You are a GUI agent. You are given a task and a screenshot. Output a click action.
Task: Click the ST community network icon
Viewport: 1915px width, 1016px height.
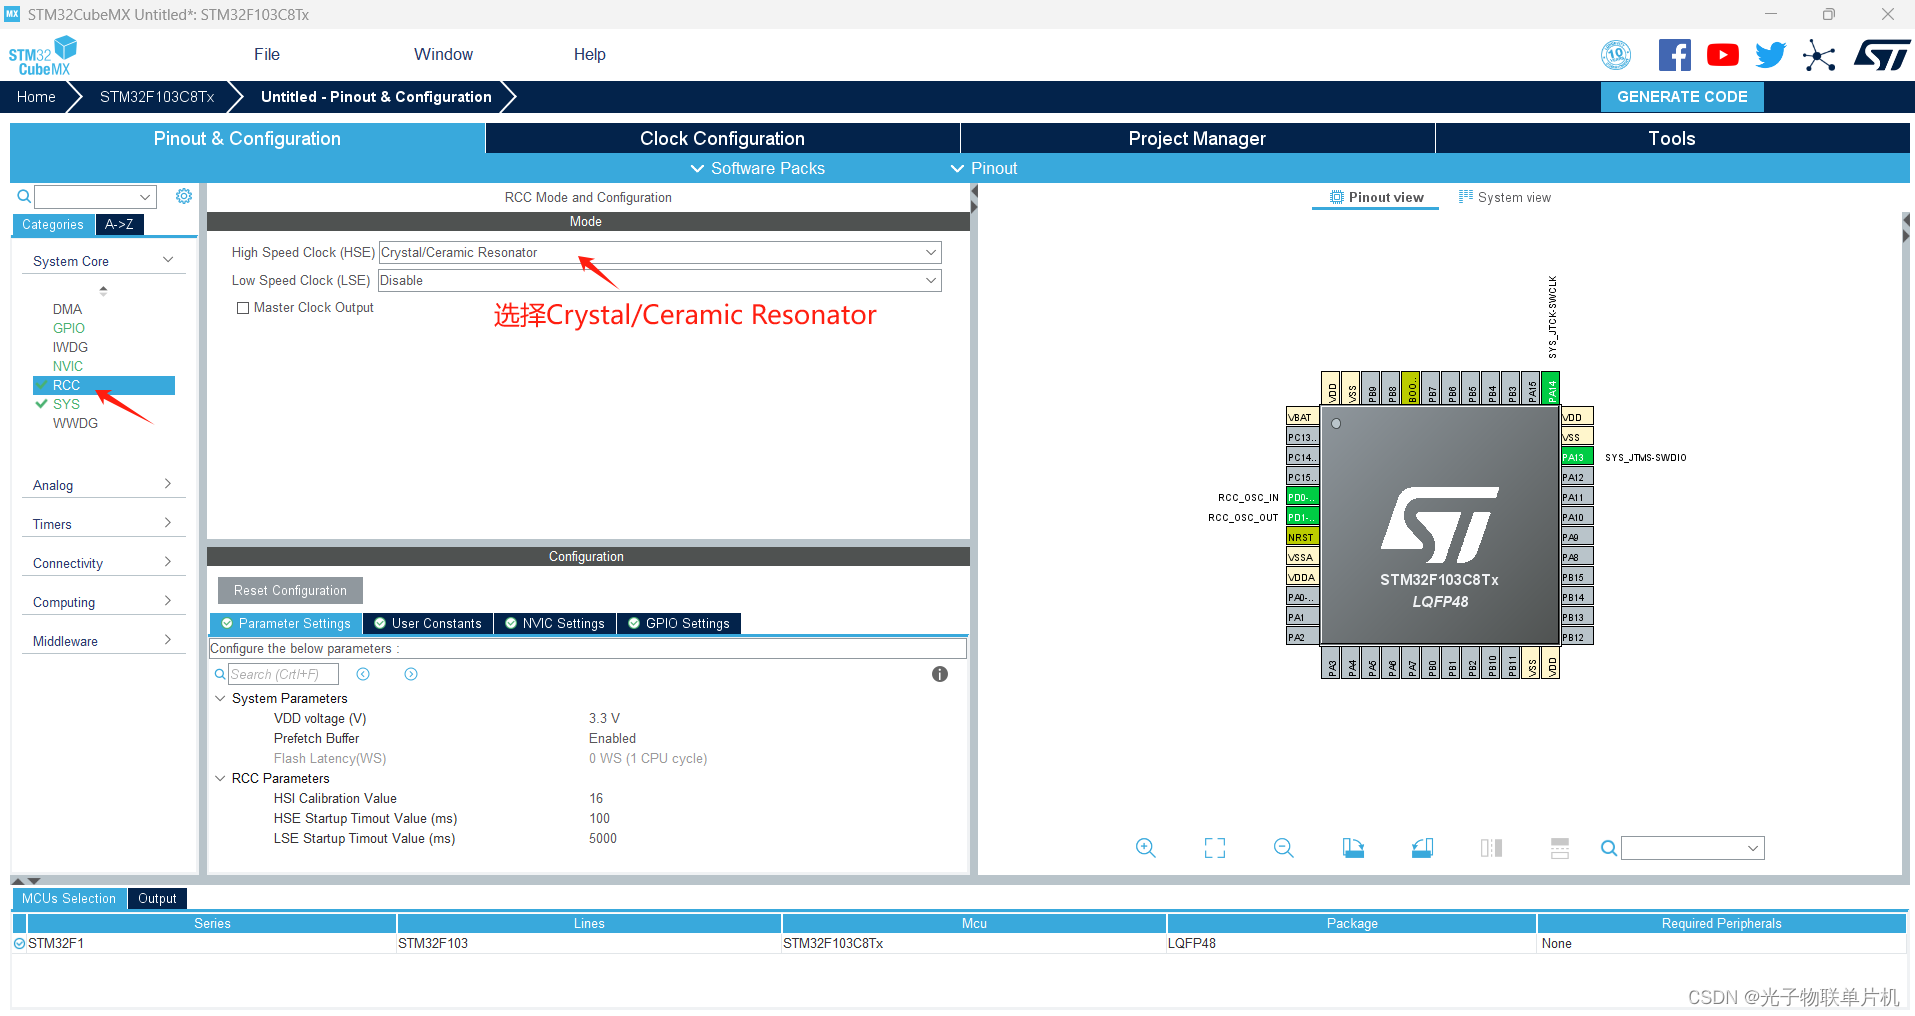pyautogui.click(x=1819, y=55)
